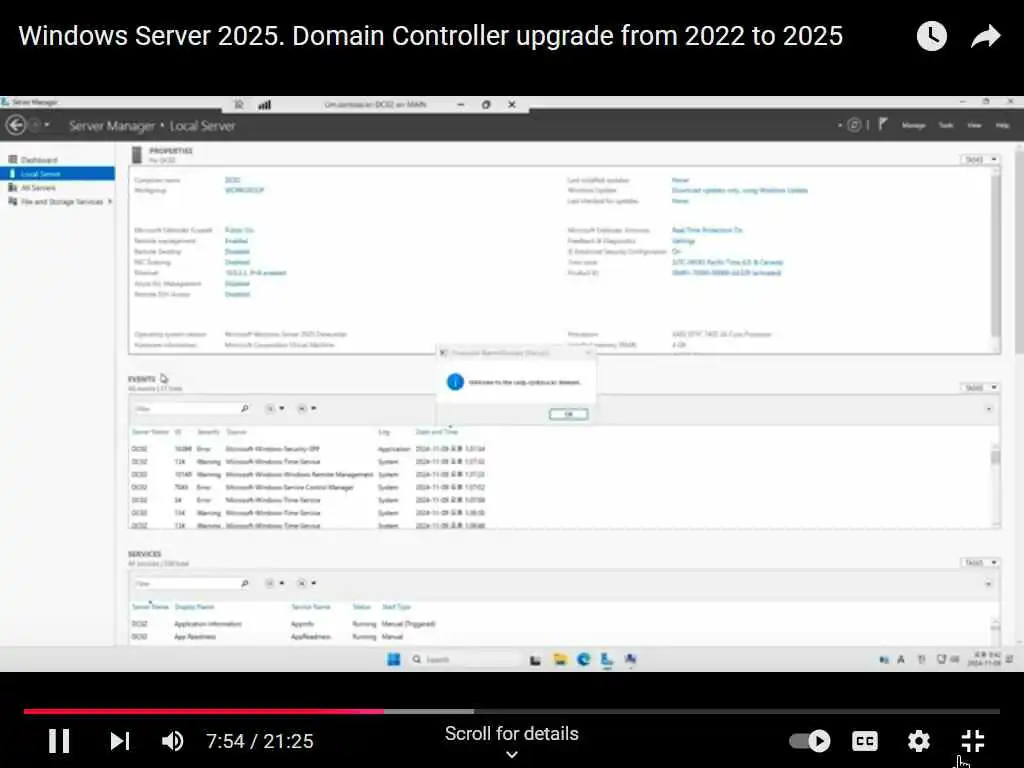The height and width of the screenshot is (768, 1024).
Task: Pause the video playback
Action: 59,741
